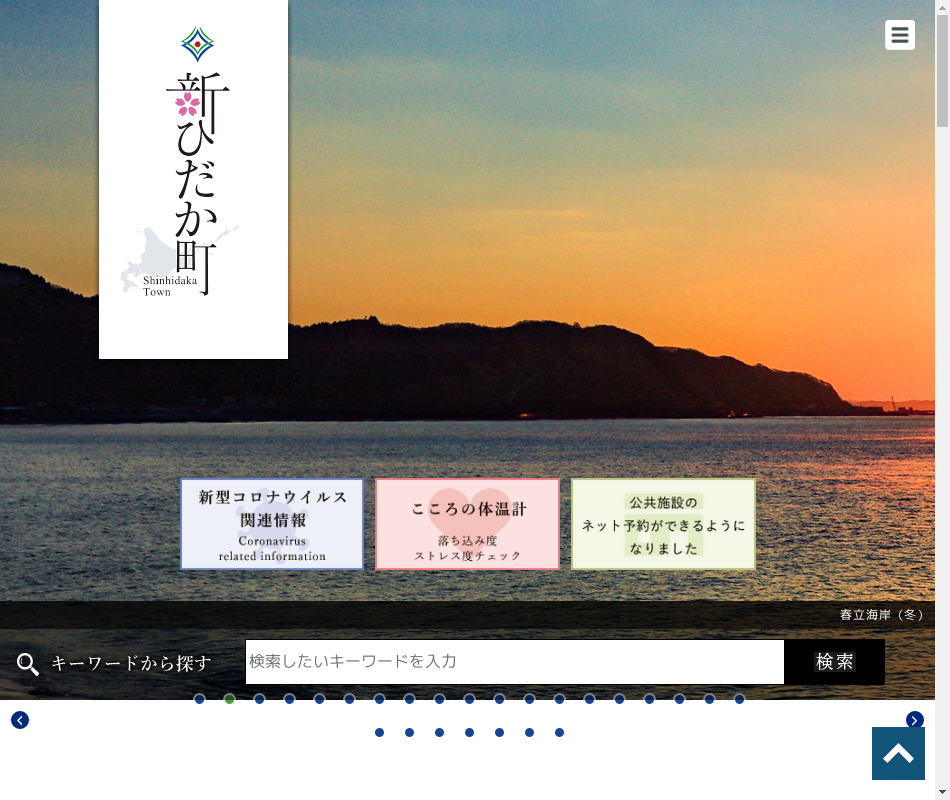This screenshot has height=800, width=950.
Task: Open the 公共施設のネット予約 banner
Action: tap(663, 524)
